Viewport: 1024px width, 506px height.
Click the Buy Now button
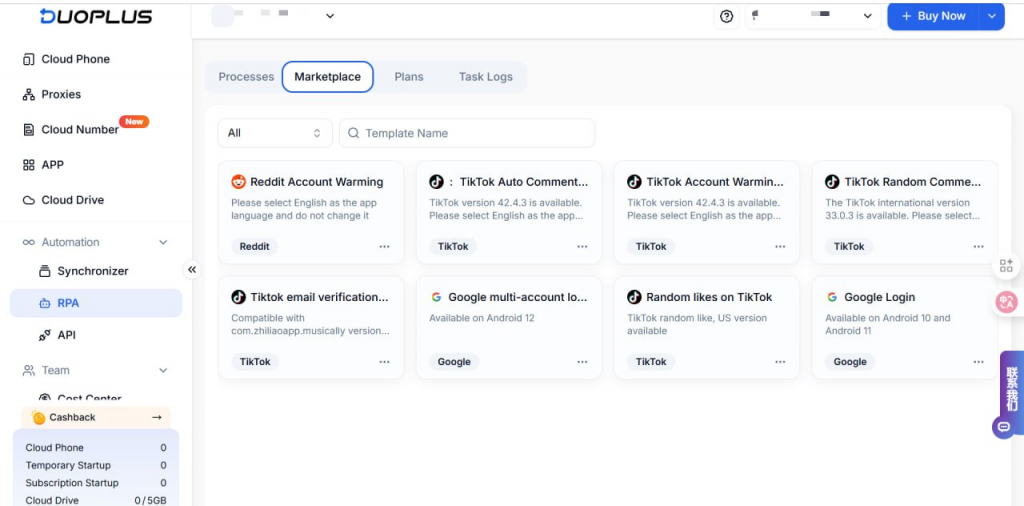[x=932, y=16]
